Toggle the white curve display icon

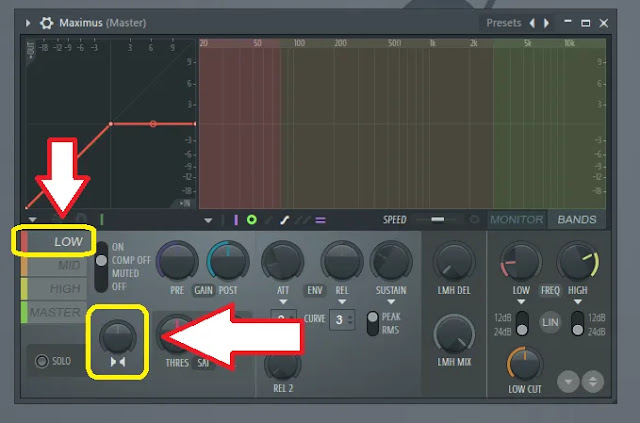click(284, 220)
